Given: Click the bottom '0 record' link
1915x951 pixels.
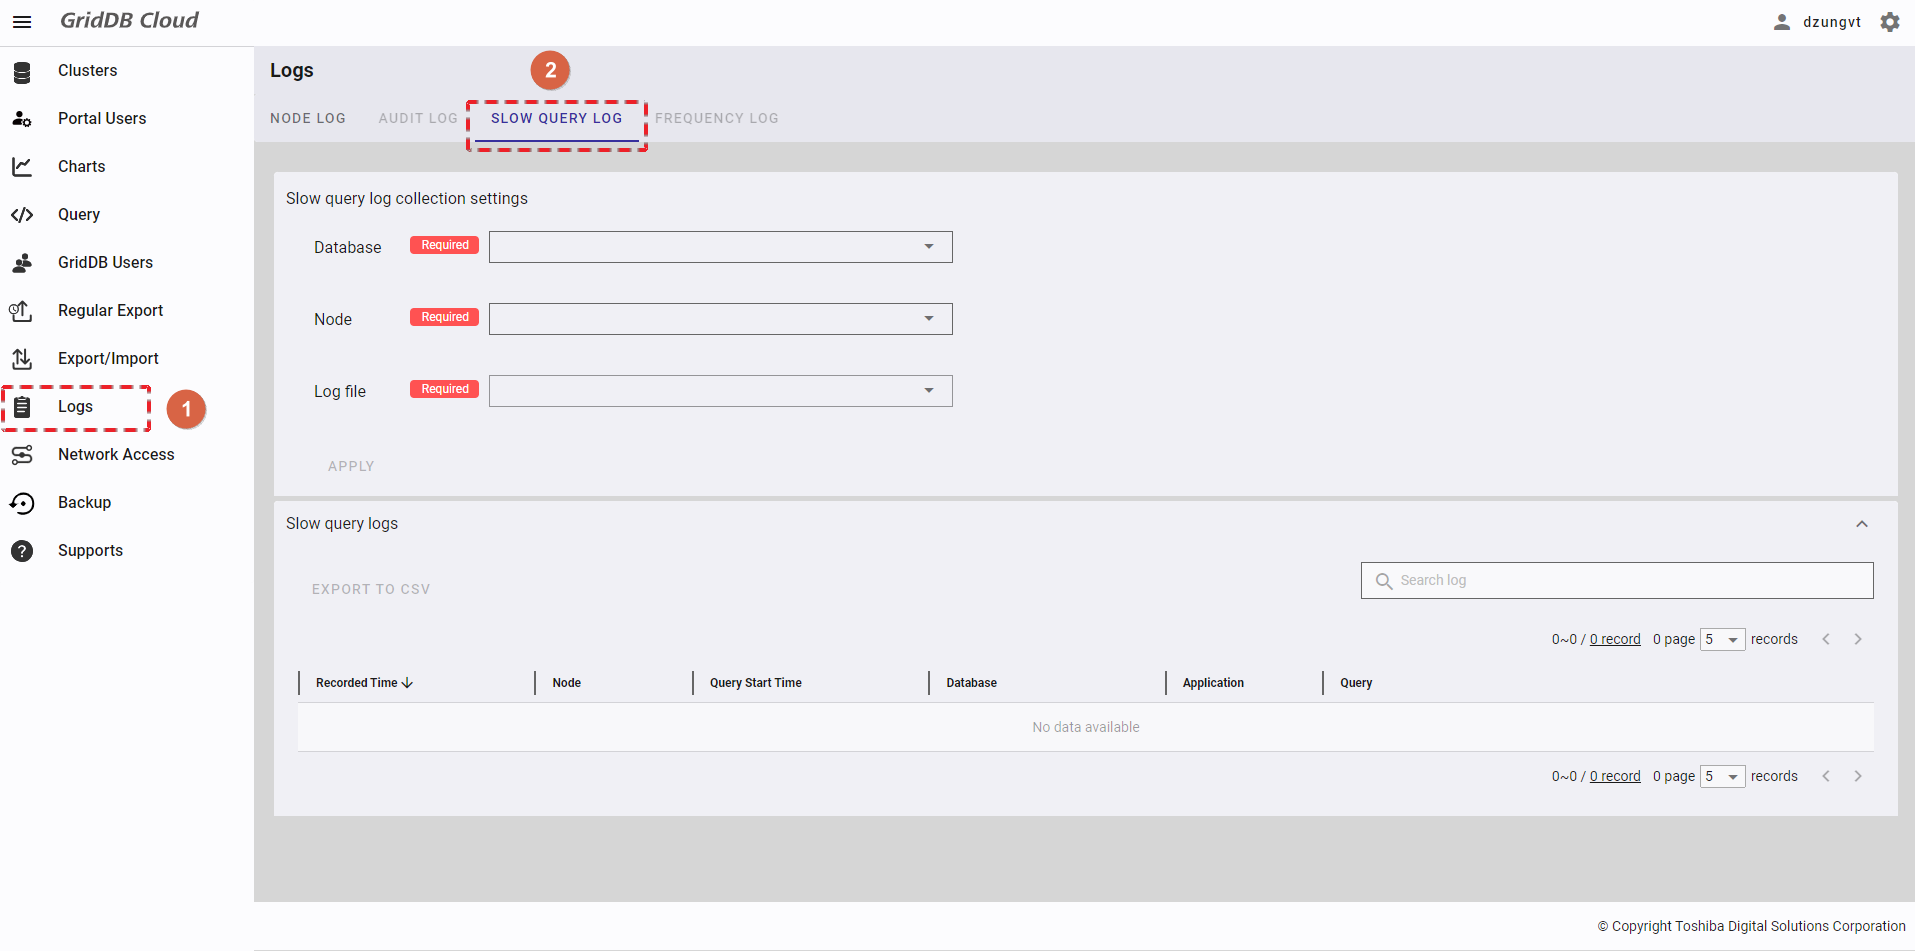Looking at the screenshot, I should click(x=1615, y=776).
